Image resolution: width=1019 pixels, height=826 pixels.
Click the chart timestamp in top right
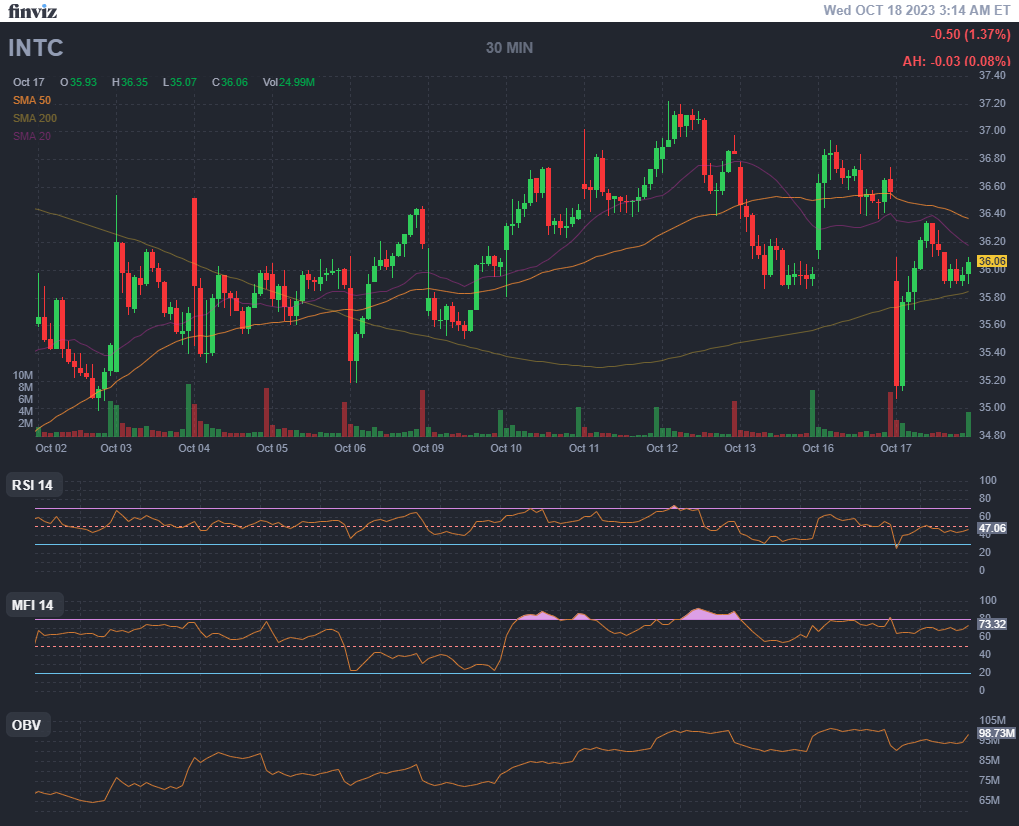(916, 10)
